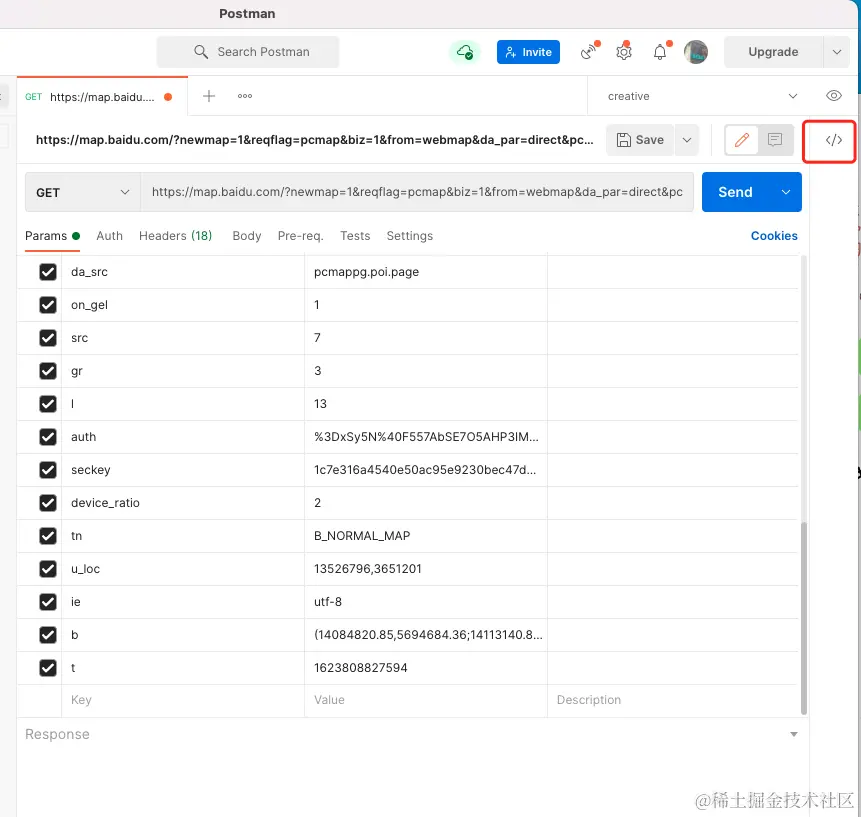Uncheck the t parameter
861x817 pixels.
(48, 668)
